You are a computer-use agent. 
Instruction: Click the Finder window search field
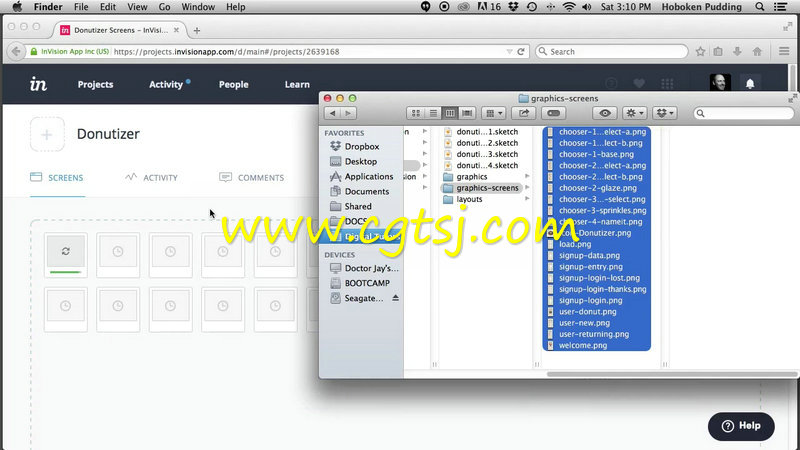743,113
